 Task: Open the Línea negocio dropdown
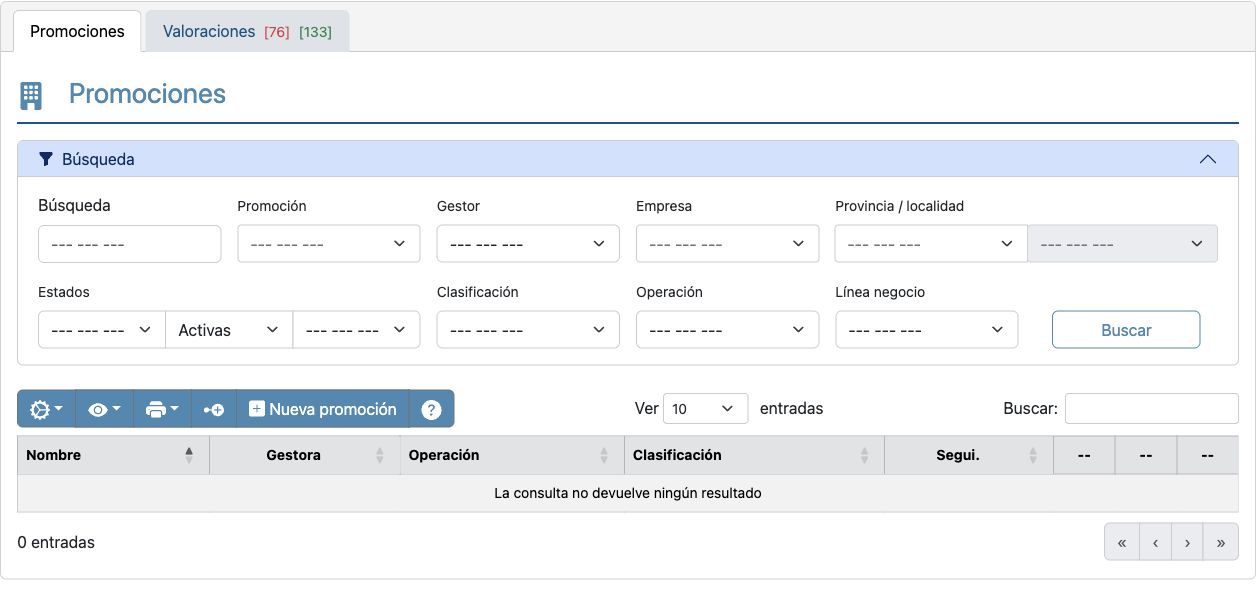tap(927, 330)
